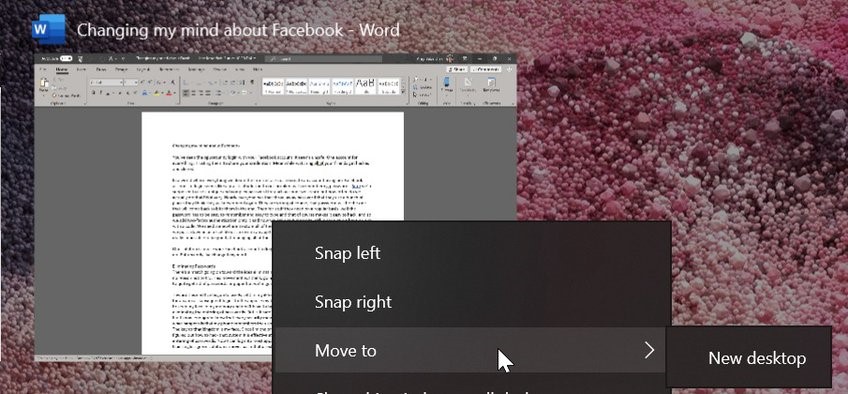Click the yellow text highlight color swatch
The height and width of the screenshot is (394, 848).
click(x=157, y=93)
